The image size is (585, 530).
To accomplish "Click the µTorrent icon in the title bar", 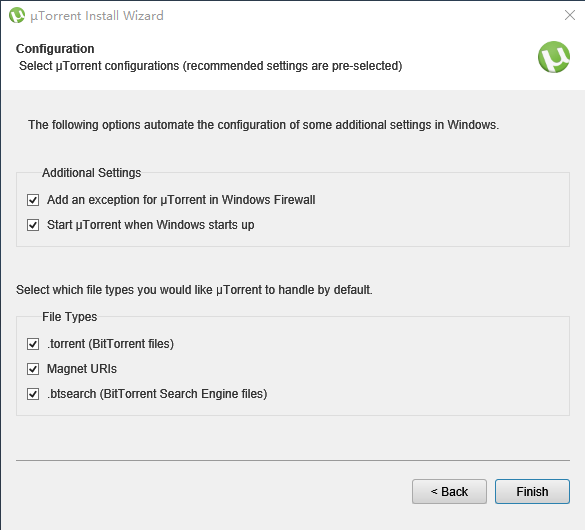I will [17, 15].
